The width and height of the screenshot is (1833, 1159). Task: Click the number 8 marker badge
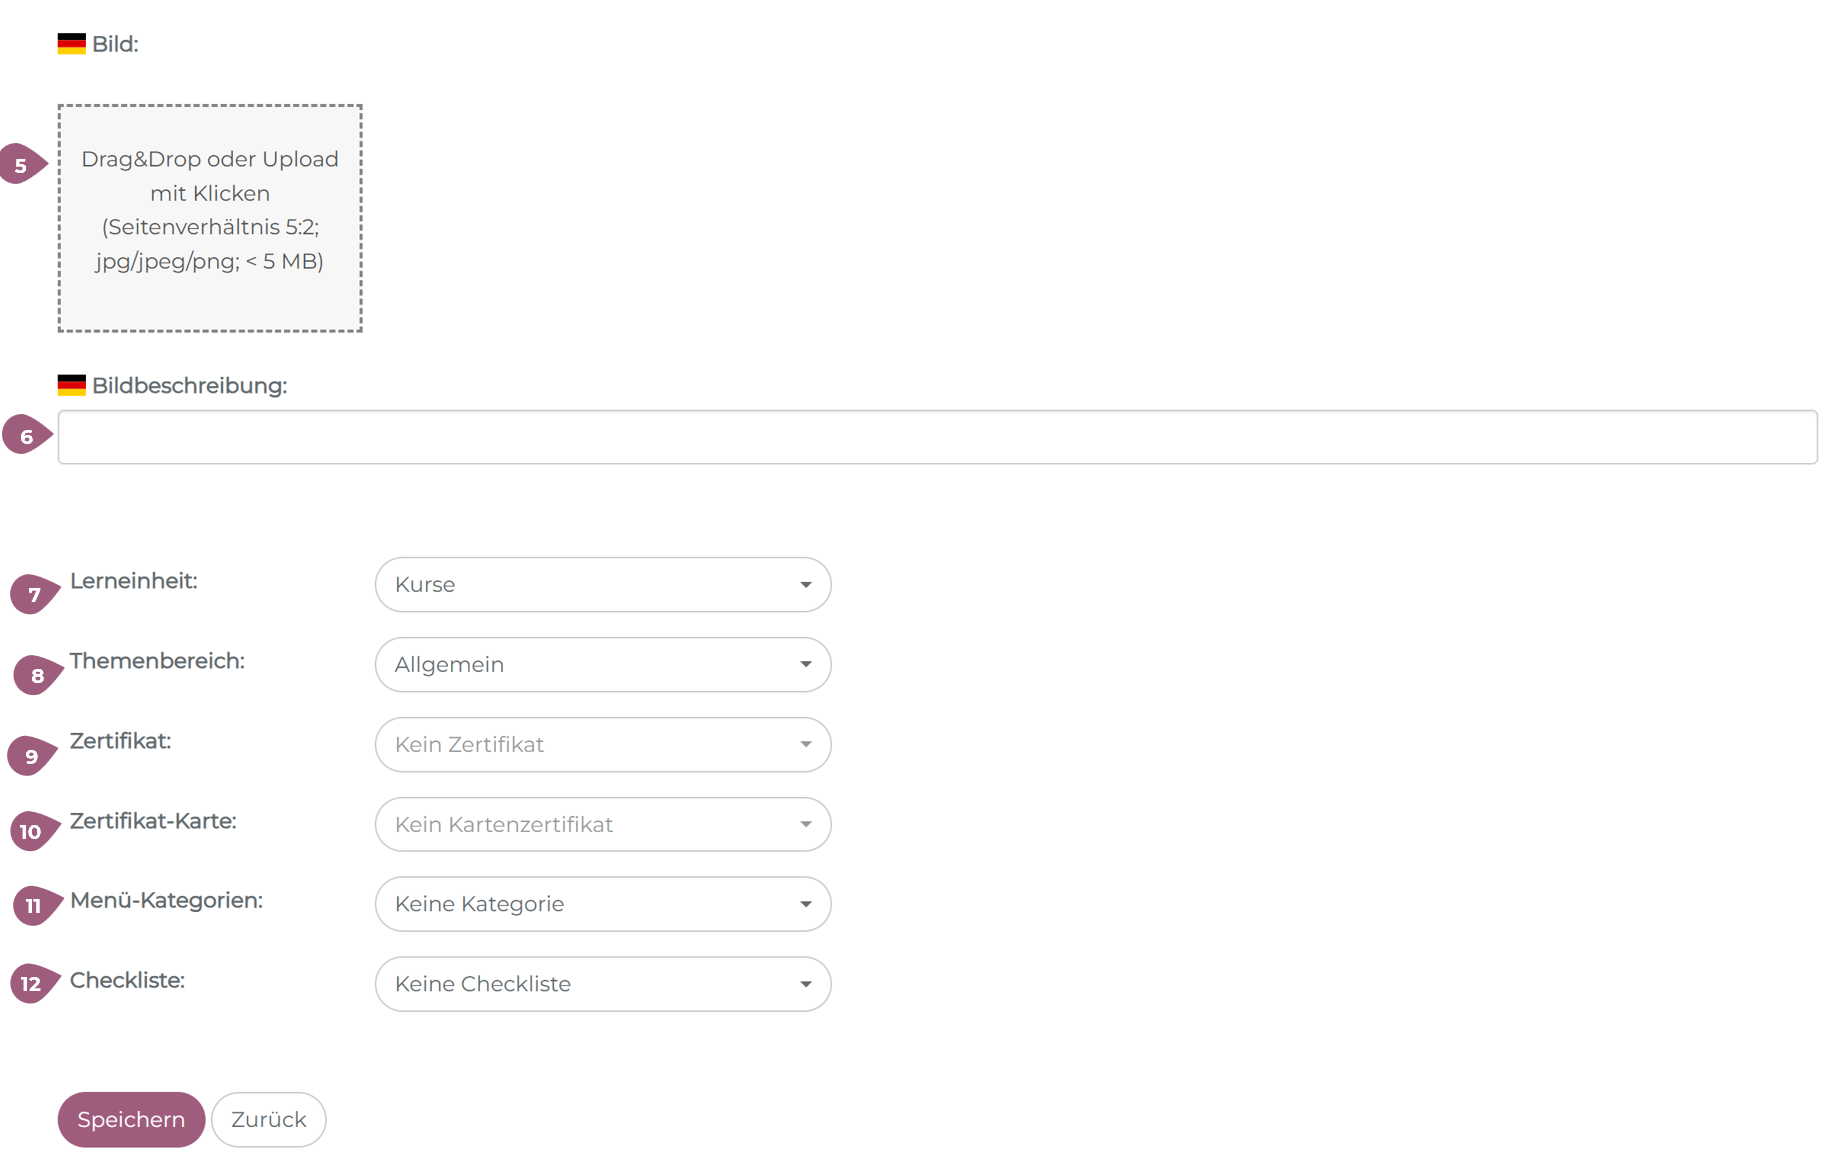point(37,676)
